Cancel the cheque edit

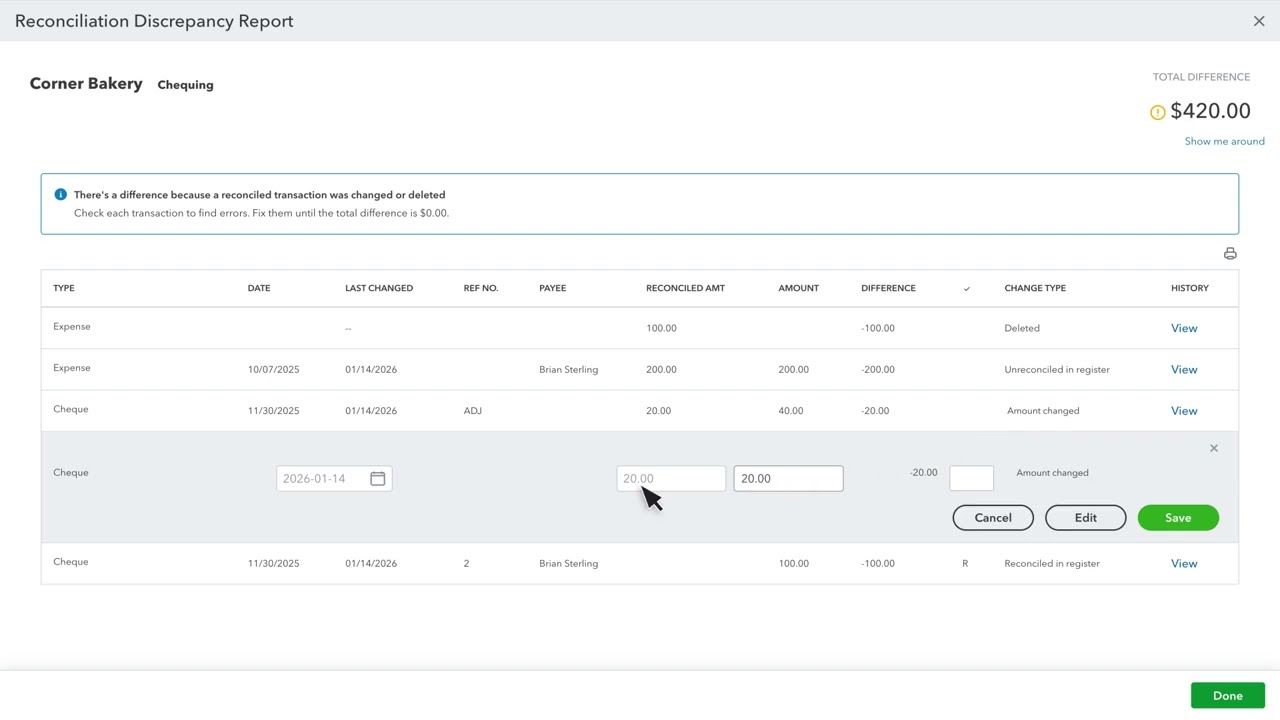(993, 518)
